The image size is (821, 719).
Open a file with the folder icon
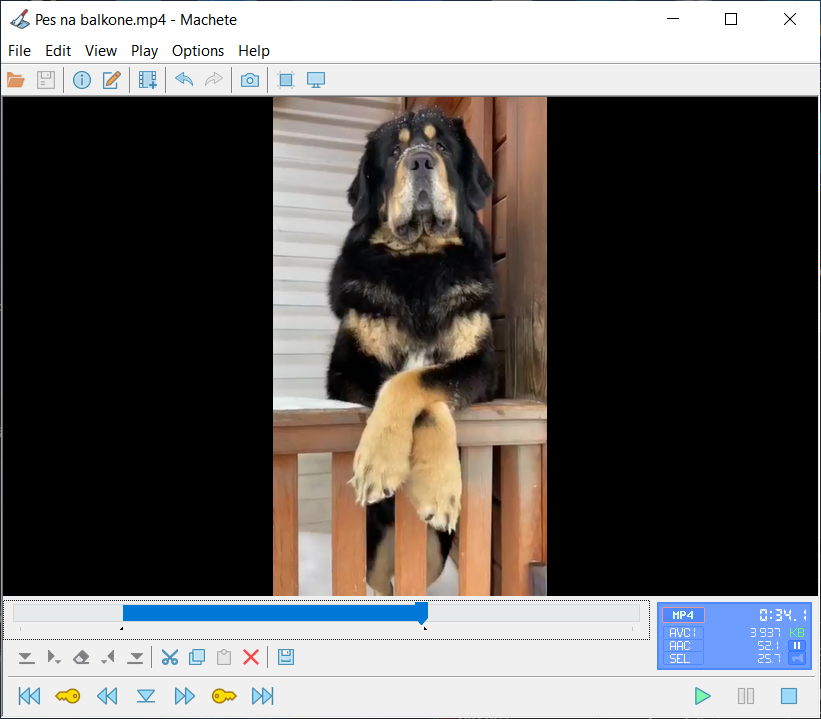coord(16,80)
